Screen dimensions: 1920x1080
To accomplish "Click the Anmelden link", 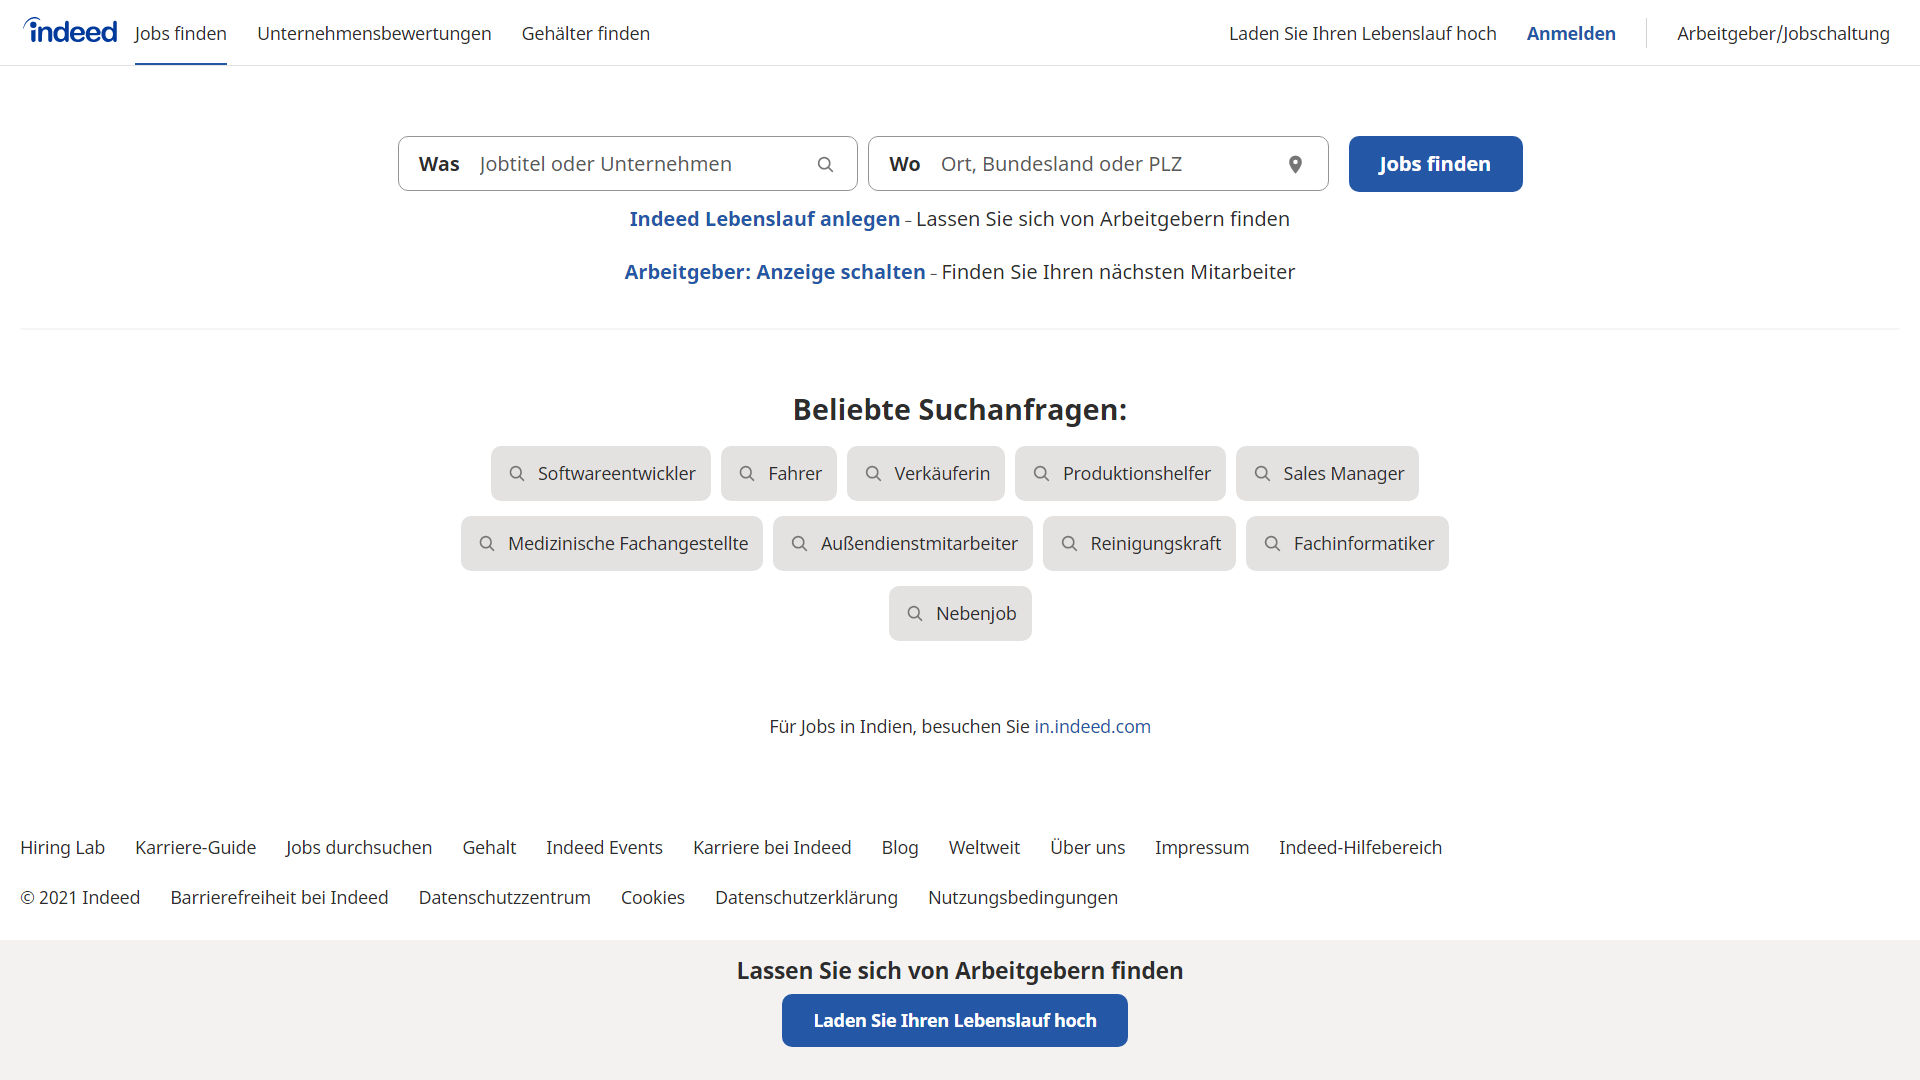I will coord(1571,33).
